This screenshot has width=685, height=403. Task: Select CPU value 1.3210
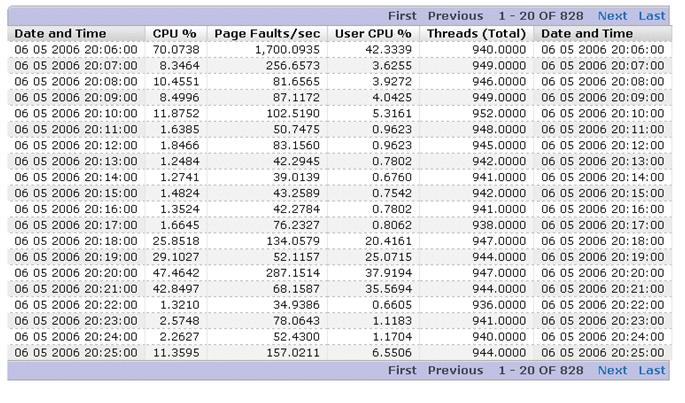179,305
